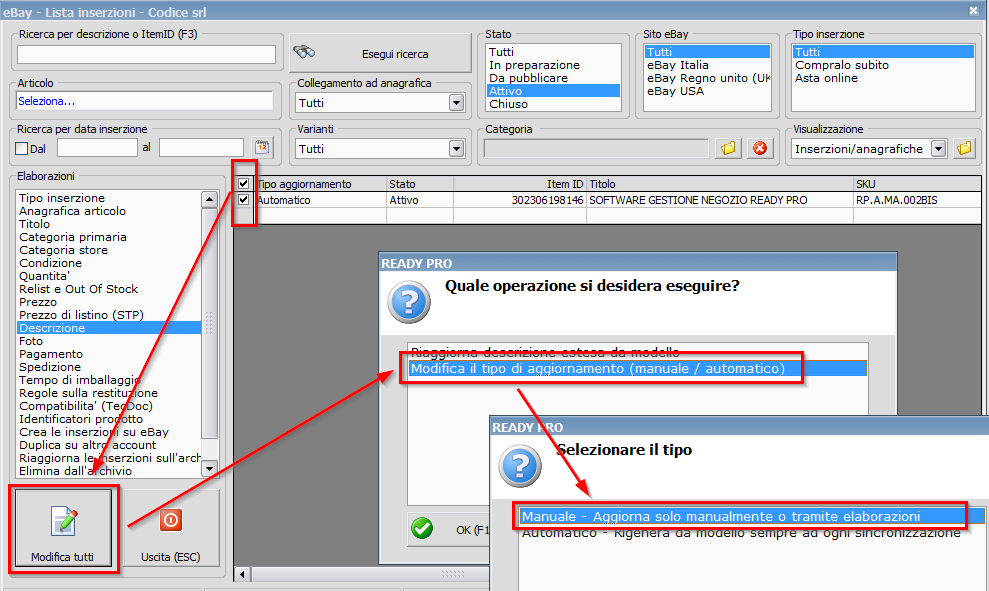Select eBay Italia site
The image size is (989, 591).
(x=707, y=65)
